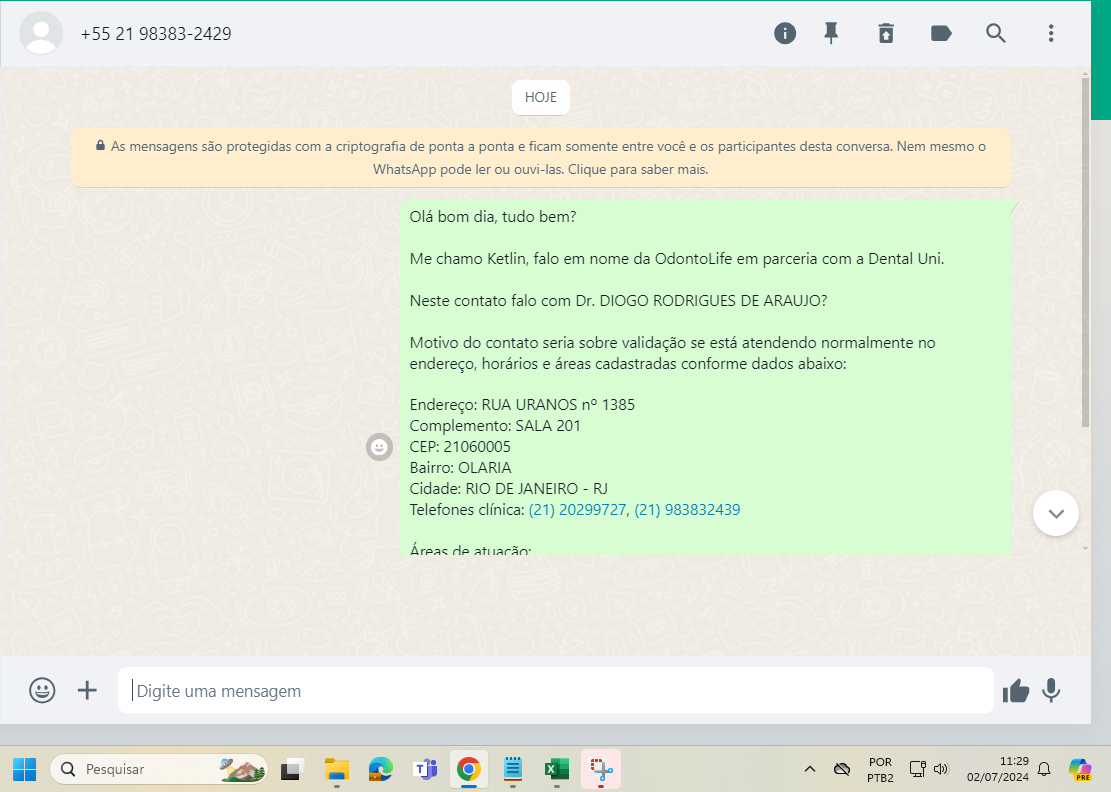Click the HOJE date badge

tap(541, 97)
